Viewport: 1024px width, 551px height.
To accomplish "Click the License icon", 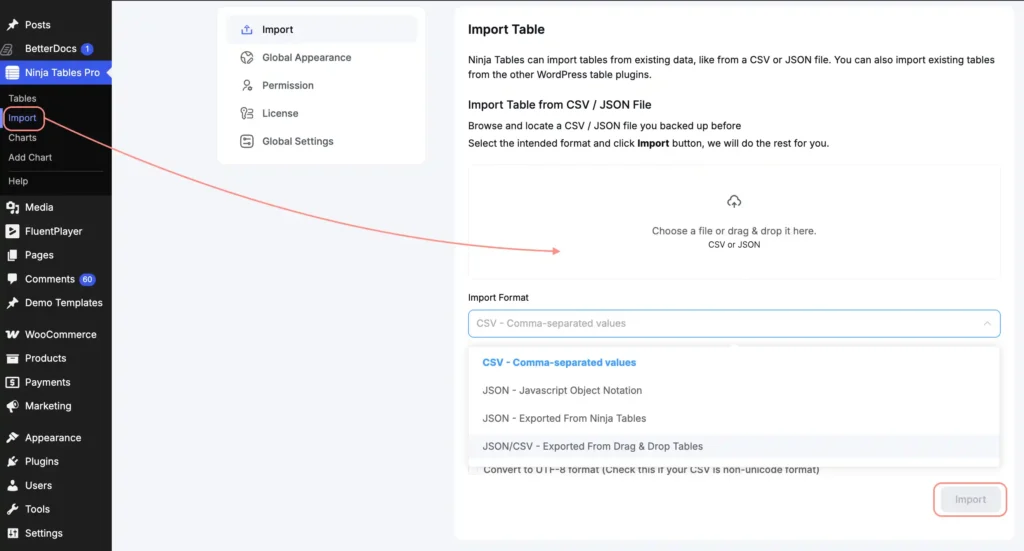I will [246, 114].
